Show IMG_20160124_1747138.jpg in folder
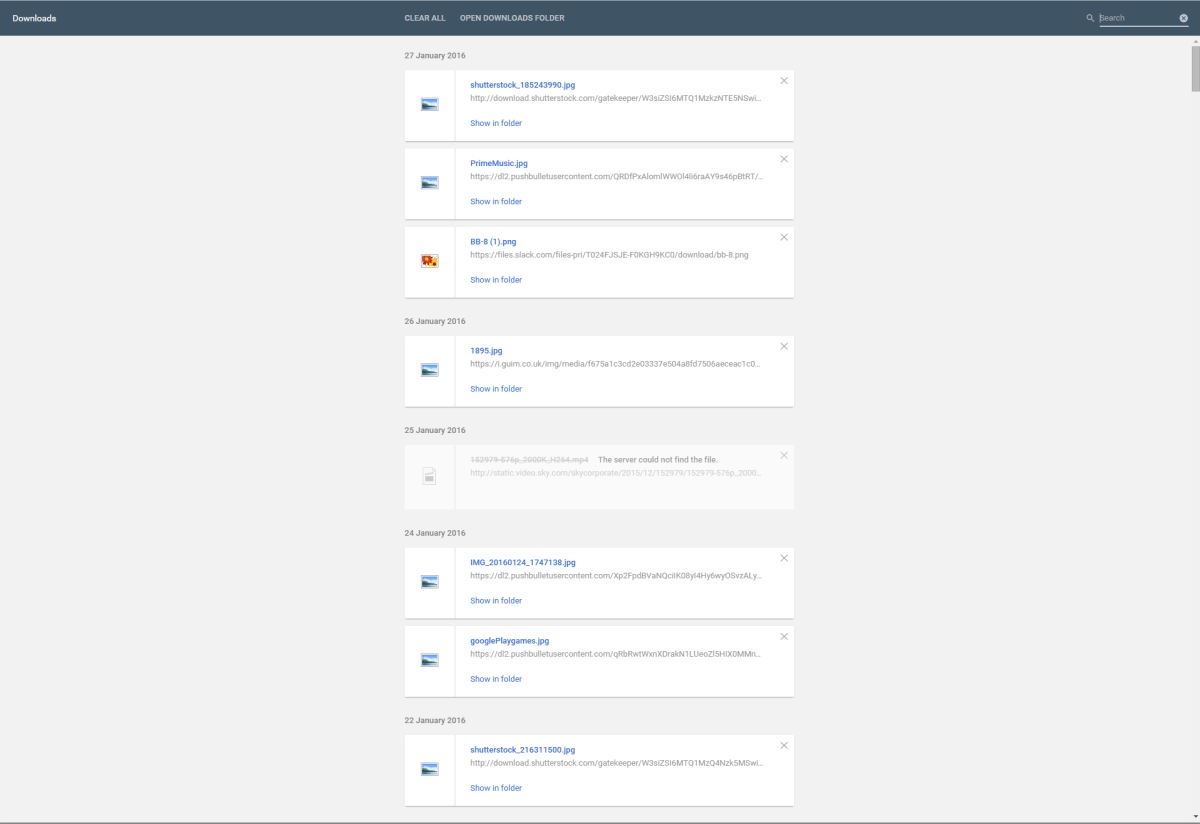 tap(496, 601)
